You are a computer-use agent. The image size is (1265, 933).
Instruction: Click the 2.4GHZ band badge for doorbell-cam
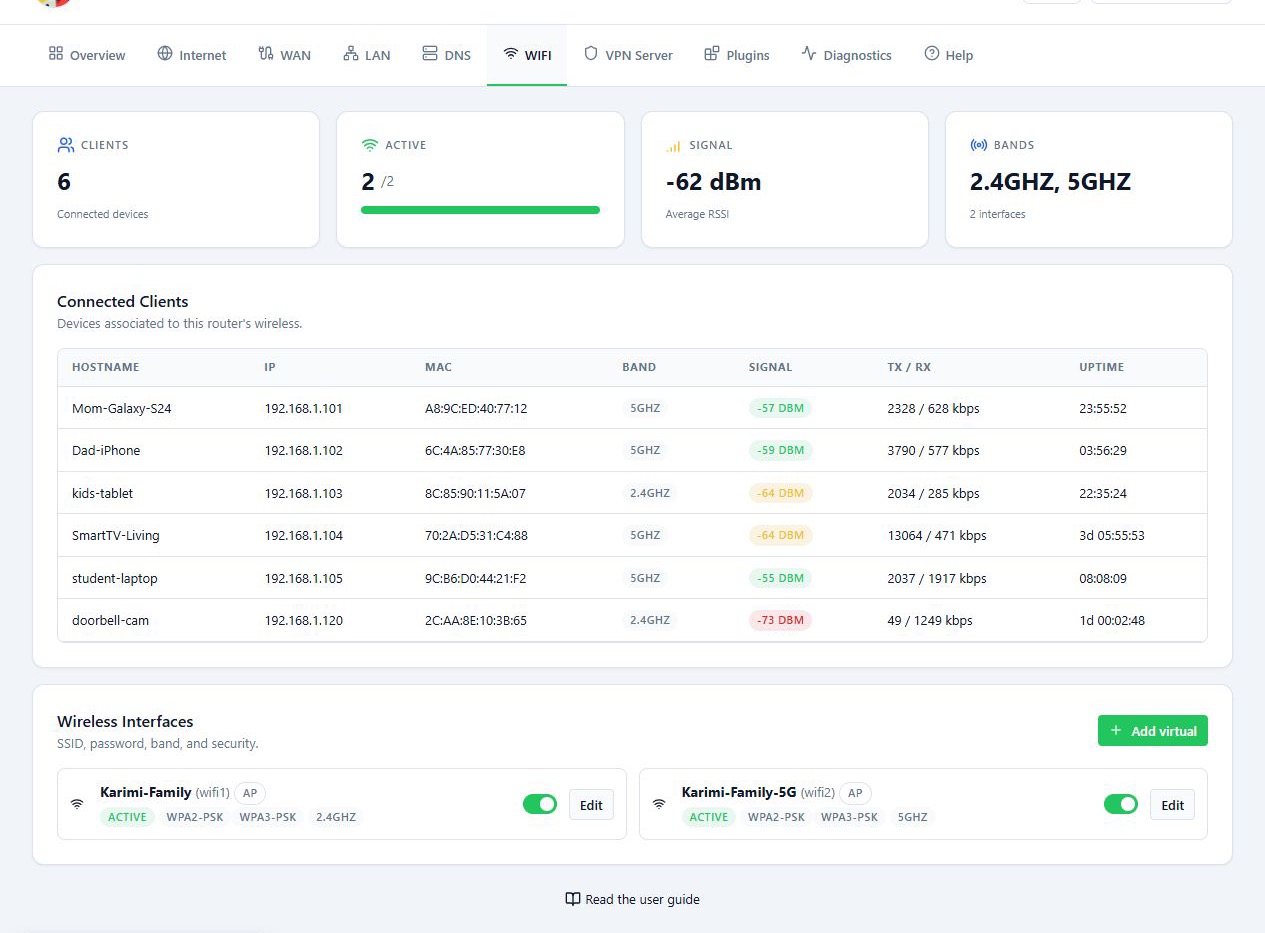(650, 620)
